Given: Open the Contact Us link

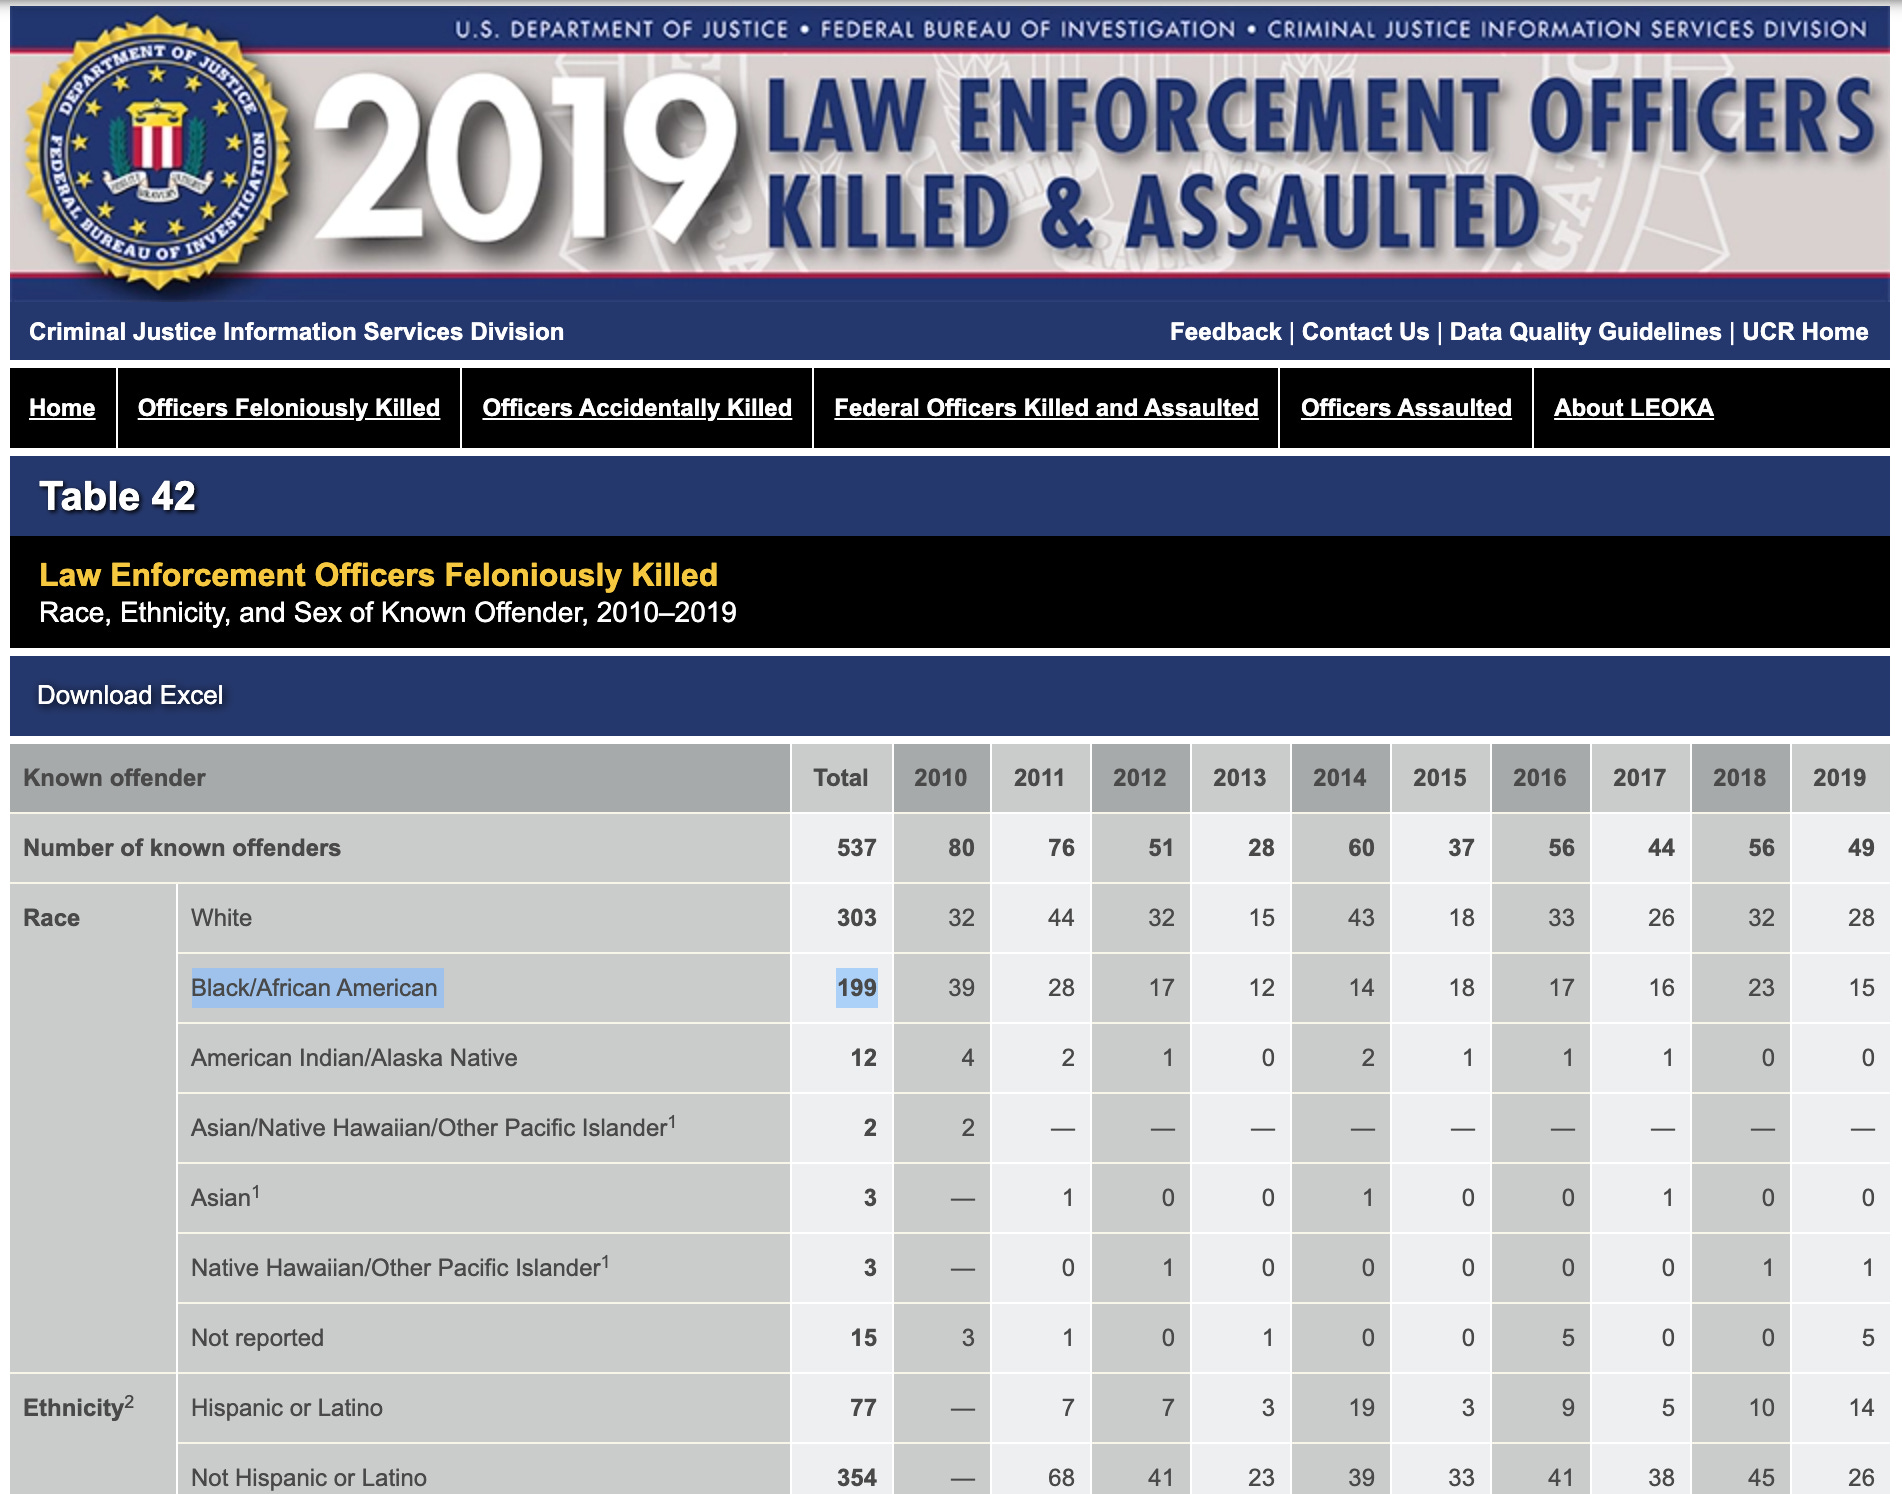Looking at the screenshot, I should pyautogui.click(x=1365, y=332).
